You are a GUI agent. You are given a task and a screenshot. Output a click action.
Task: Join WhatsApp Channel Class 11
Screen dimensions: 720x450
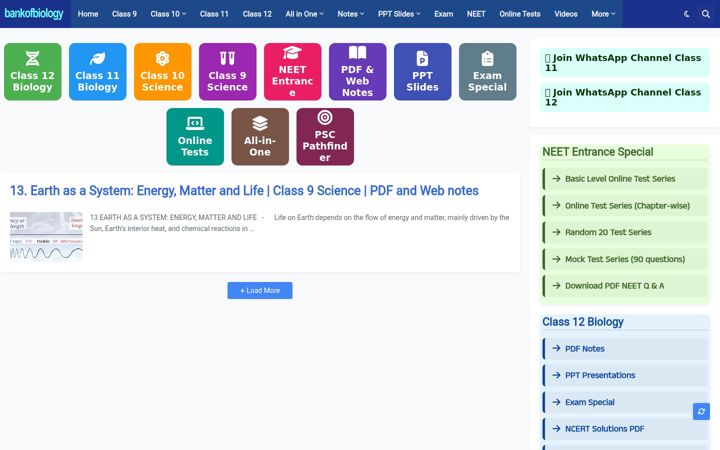pyautogui.click(x=624, y=62)
